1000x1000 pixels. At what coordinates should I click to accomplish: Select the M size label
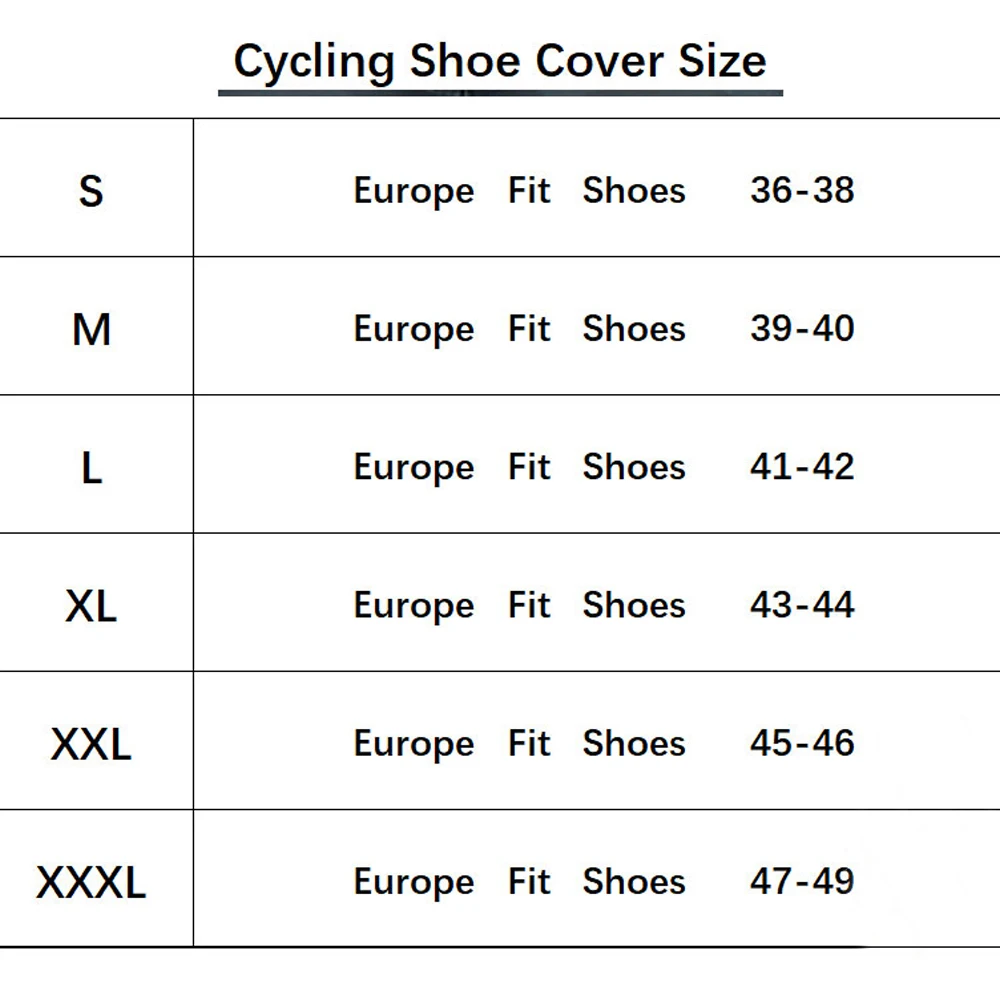[91, 329]
